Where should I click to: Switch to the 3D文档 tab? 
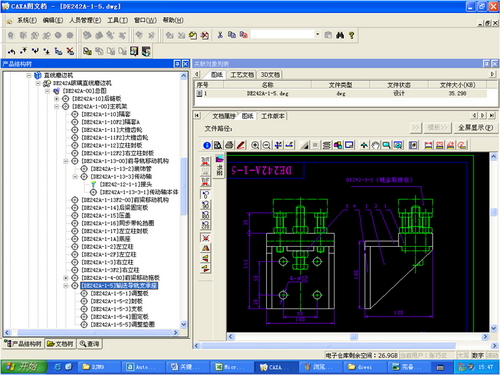tap(270, 75)
